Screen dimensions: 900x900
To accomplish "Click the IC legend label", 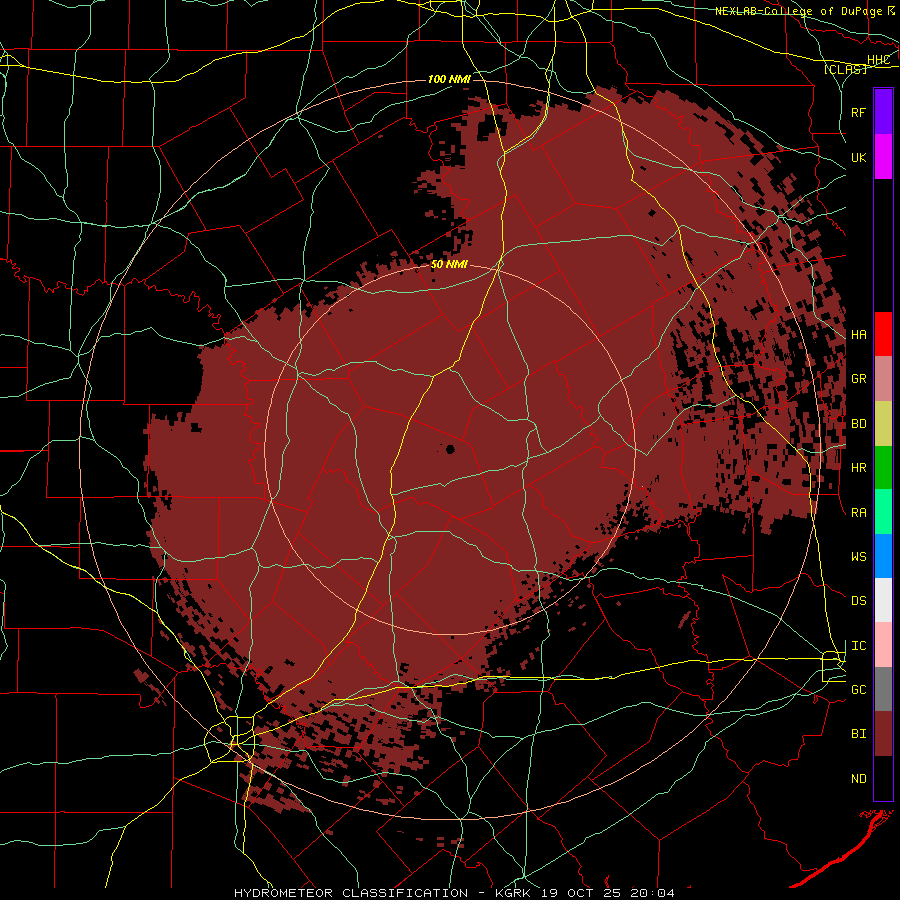I will 858,646.
